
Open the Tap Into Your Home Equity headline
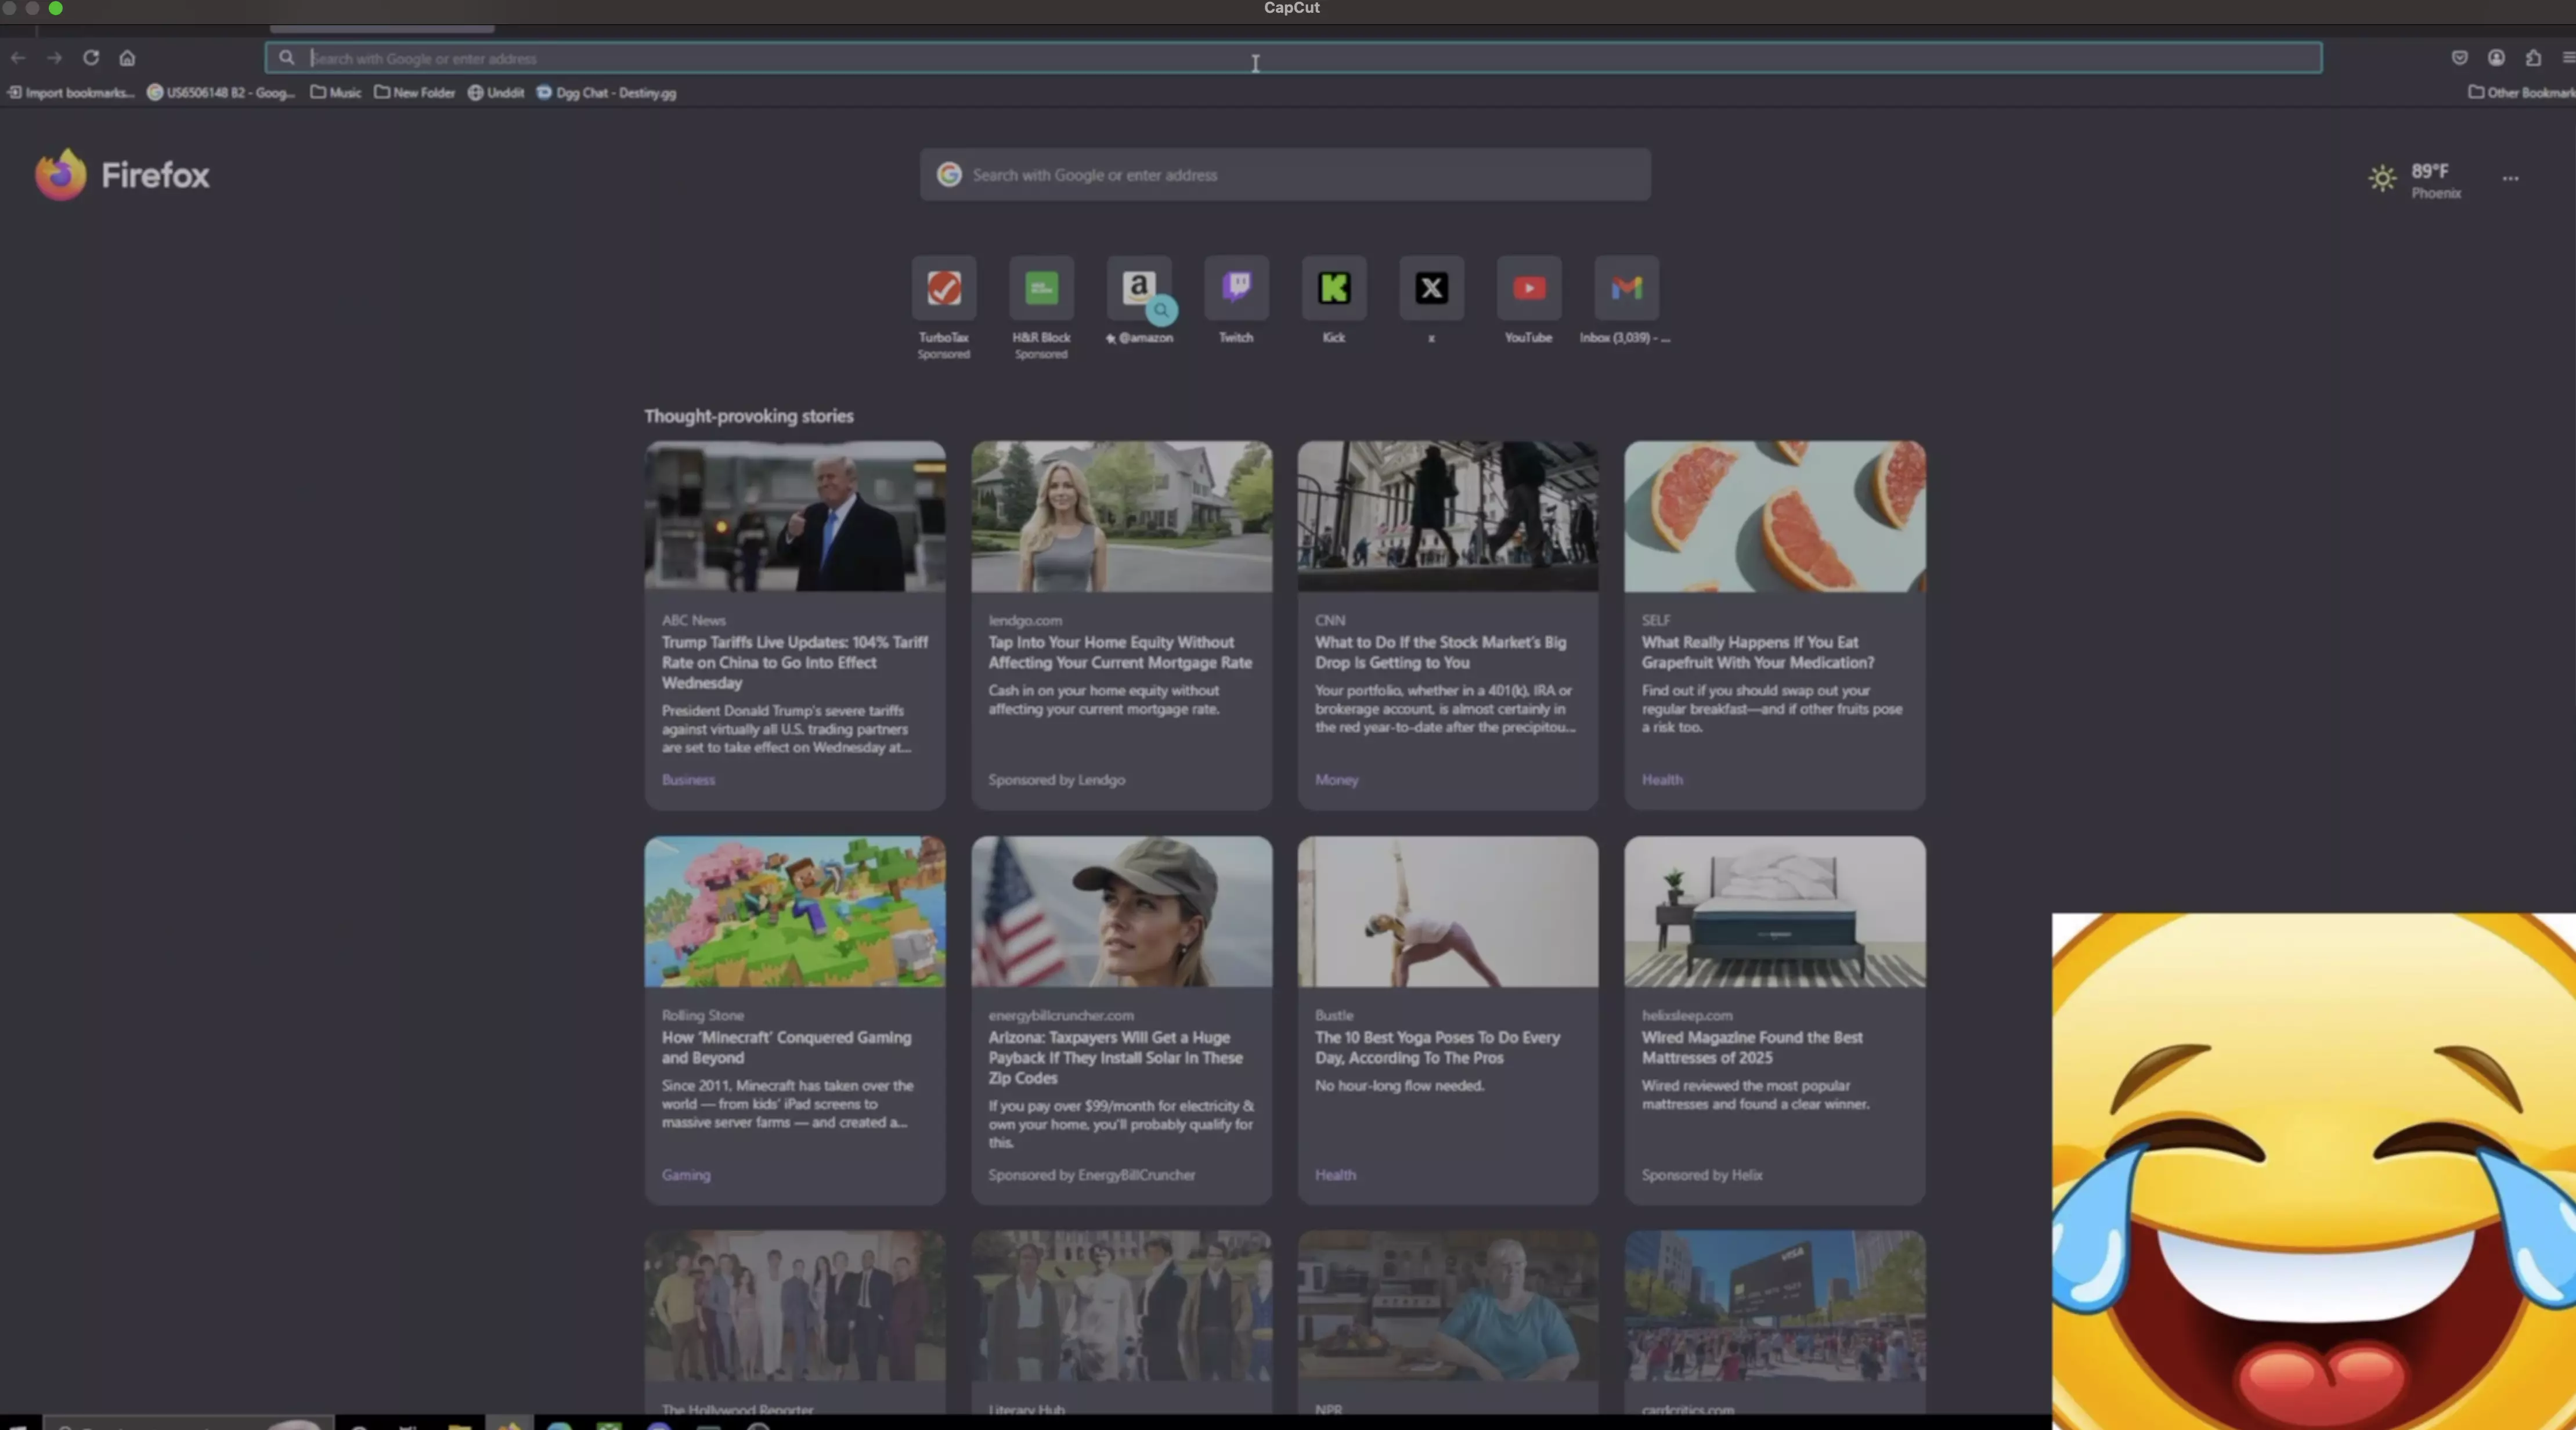pos(1120,652)
